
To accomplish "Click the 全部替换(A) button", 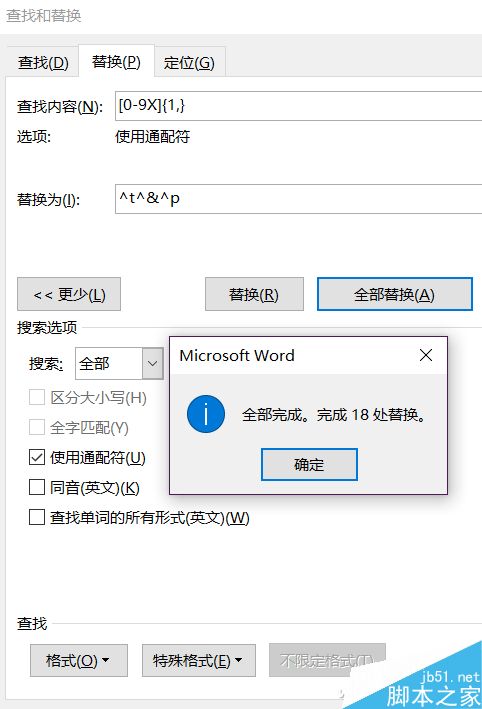I will pyautogui.click(x=395, y=294).
